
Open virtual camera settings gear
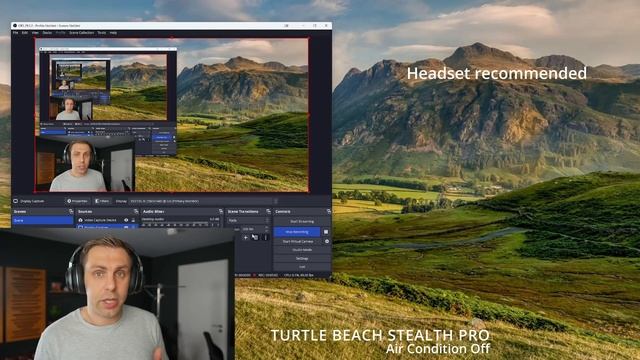(327, 241)
